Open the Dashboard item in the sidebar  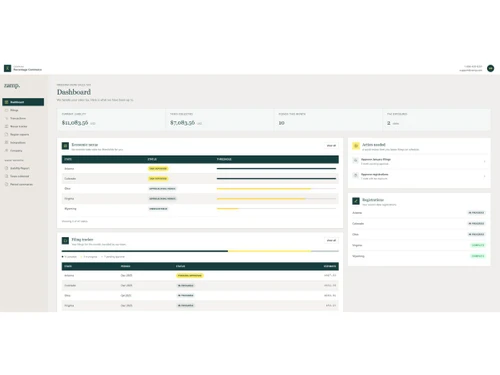click(23, 102)
